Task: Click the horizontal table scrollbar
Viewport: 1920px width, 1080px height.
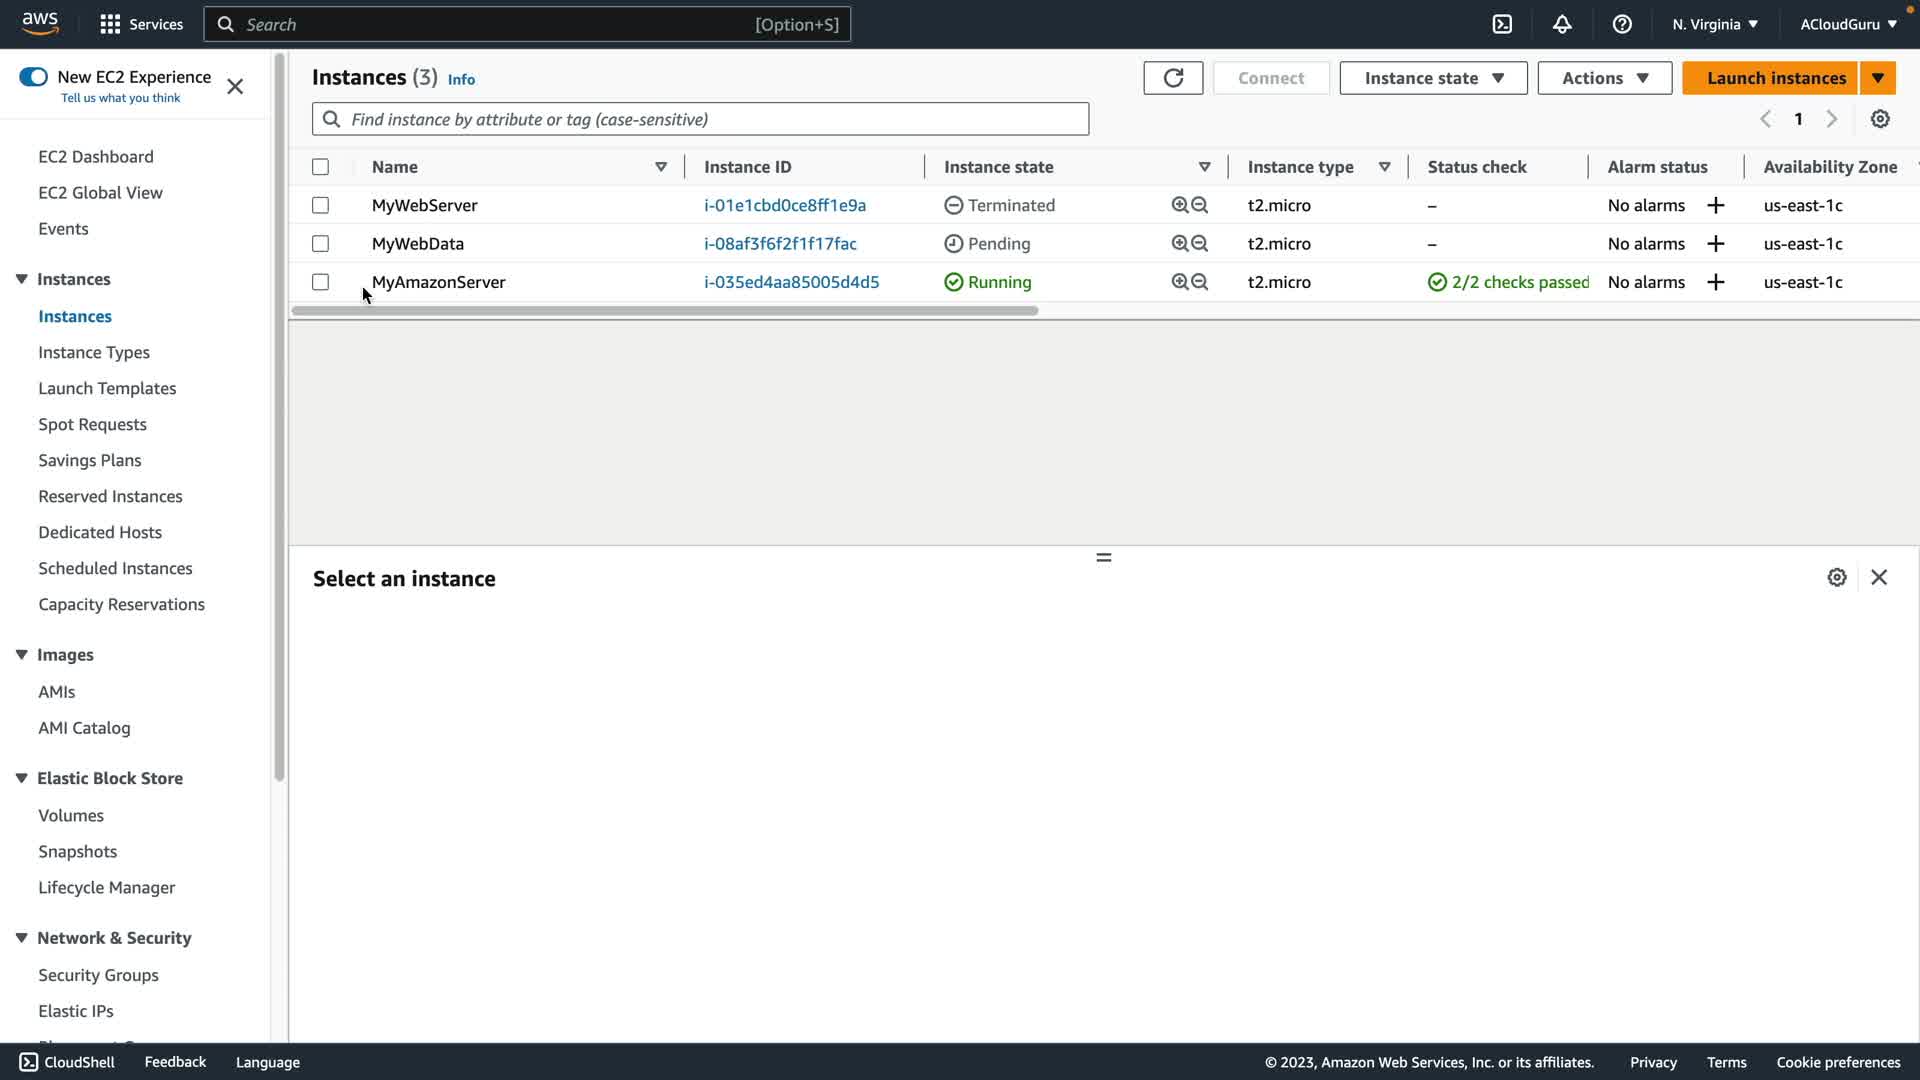Action: 665,311
